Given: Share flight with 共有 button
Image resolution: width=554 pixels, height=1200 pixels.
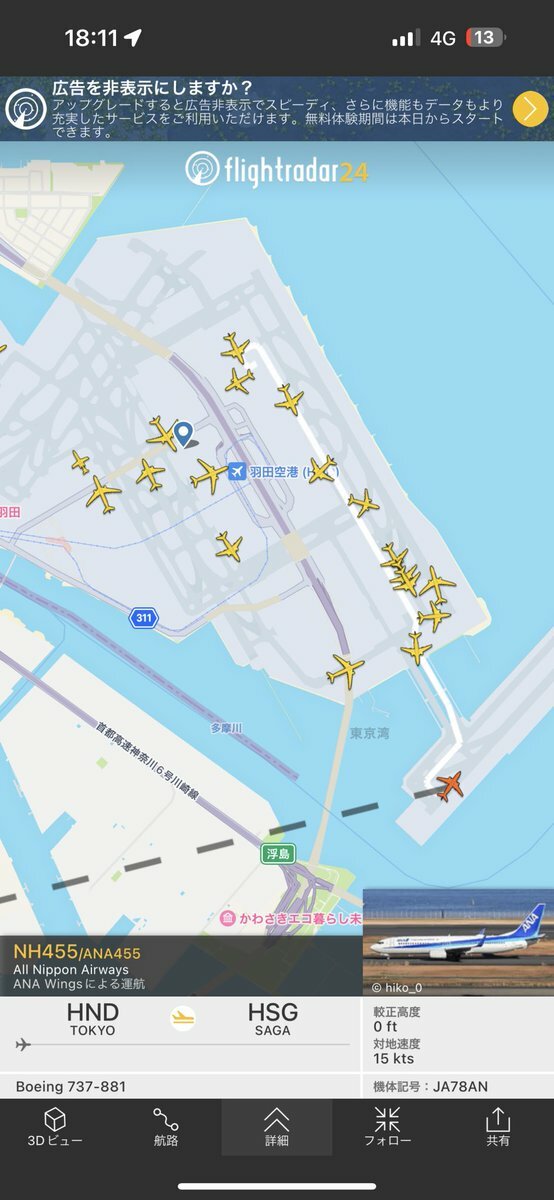Looking at the screenshot, I should (498, 1127).
